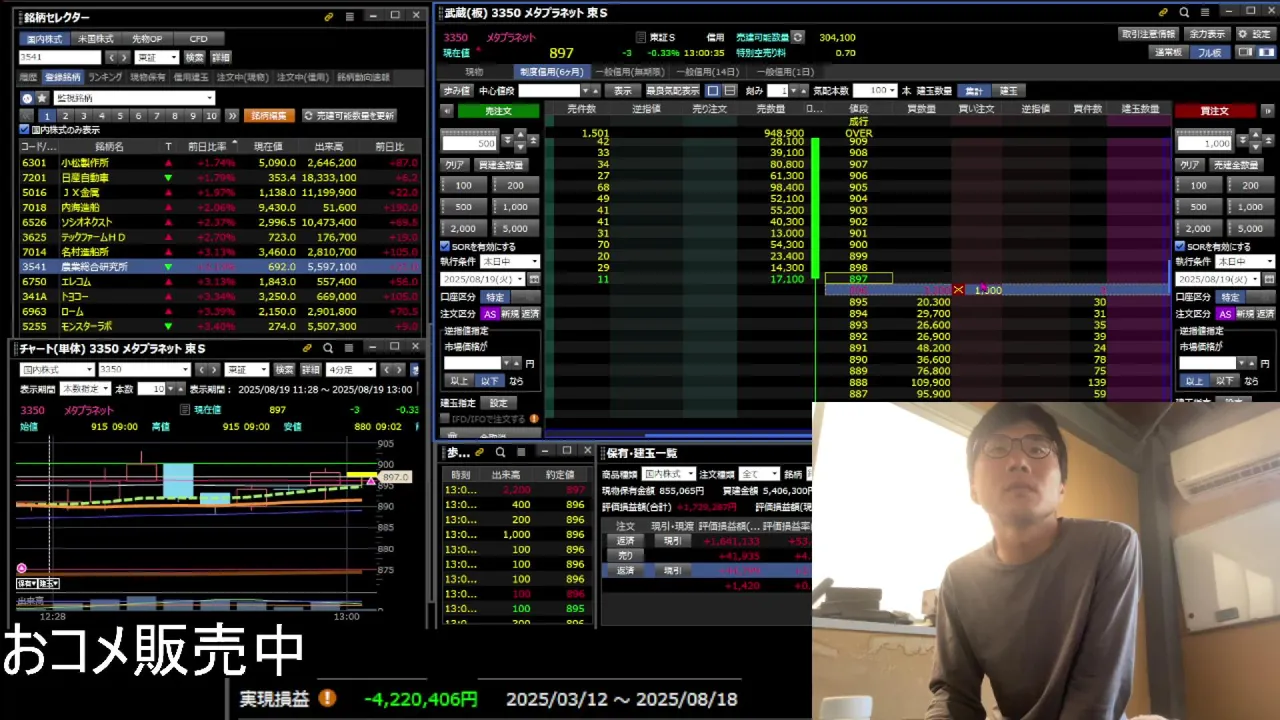The image size is (1280, 720).
Task: Switch to CFD tab
Action: (x=198, y=39)
